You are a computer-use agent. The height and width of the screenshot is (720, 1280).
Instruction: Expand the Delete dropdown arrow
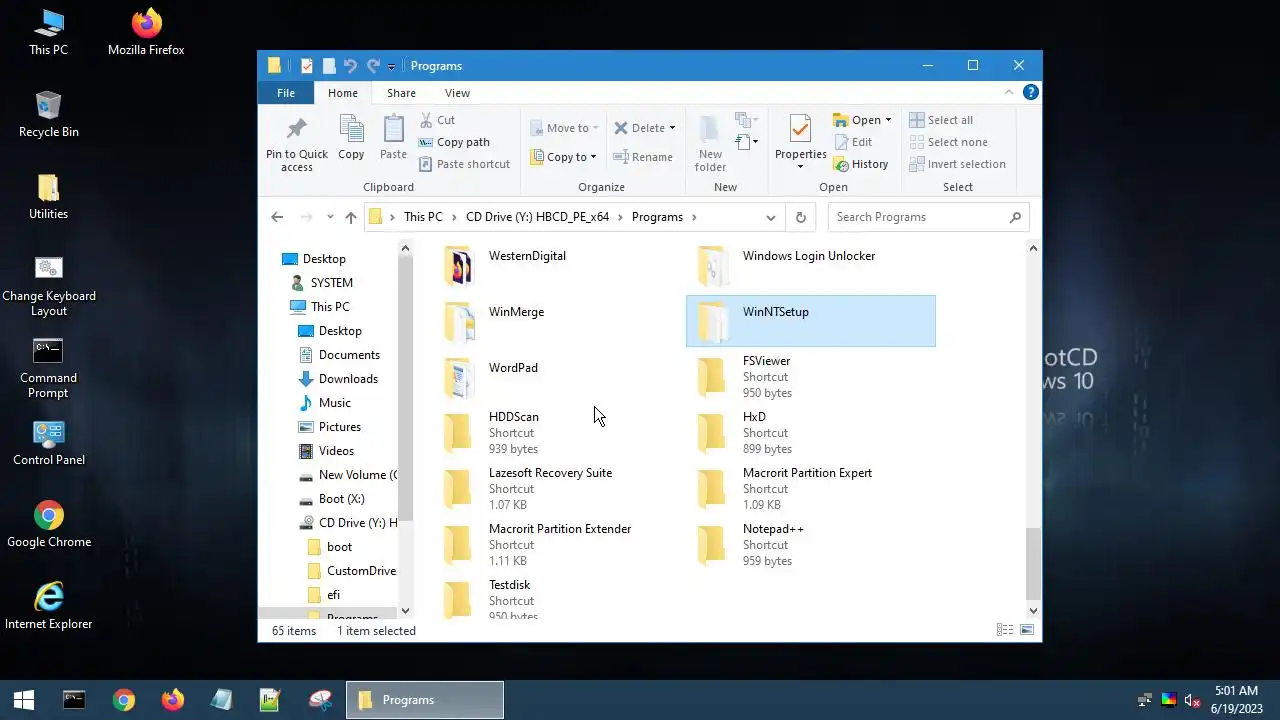pyautogui.click(x=672, y=128)
